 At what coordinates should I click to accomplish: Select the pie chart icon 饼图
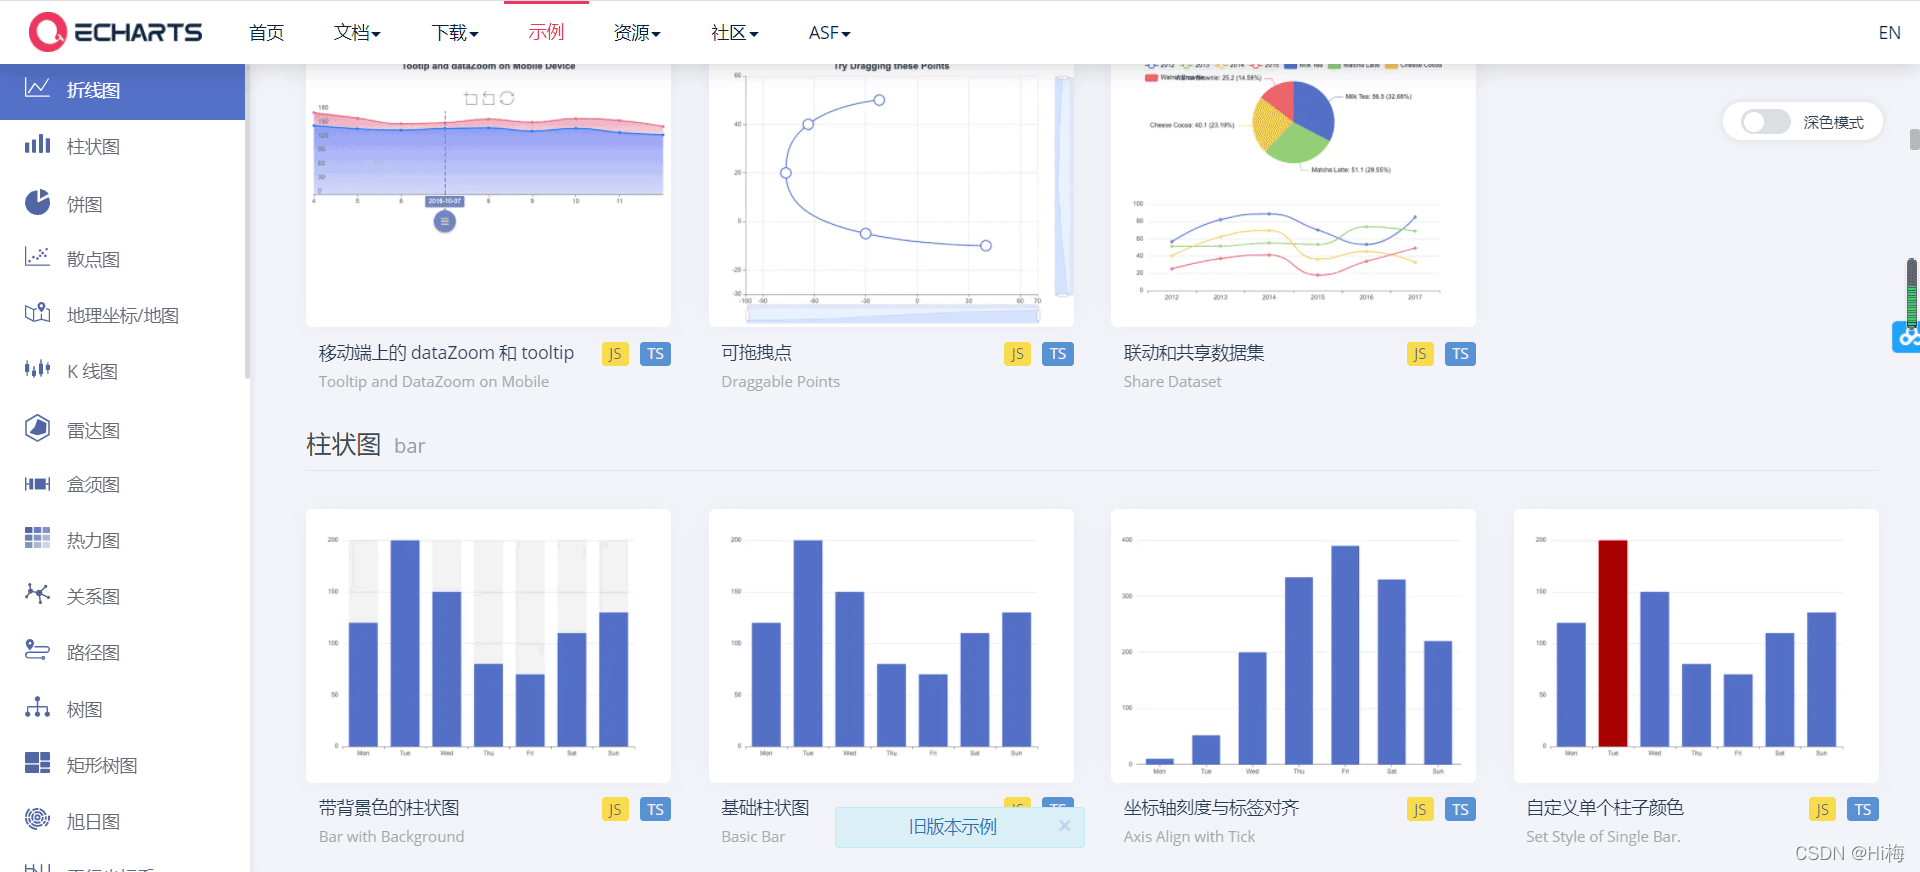[x=38, y=203]
